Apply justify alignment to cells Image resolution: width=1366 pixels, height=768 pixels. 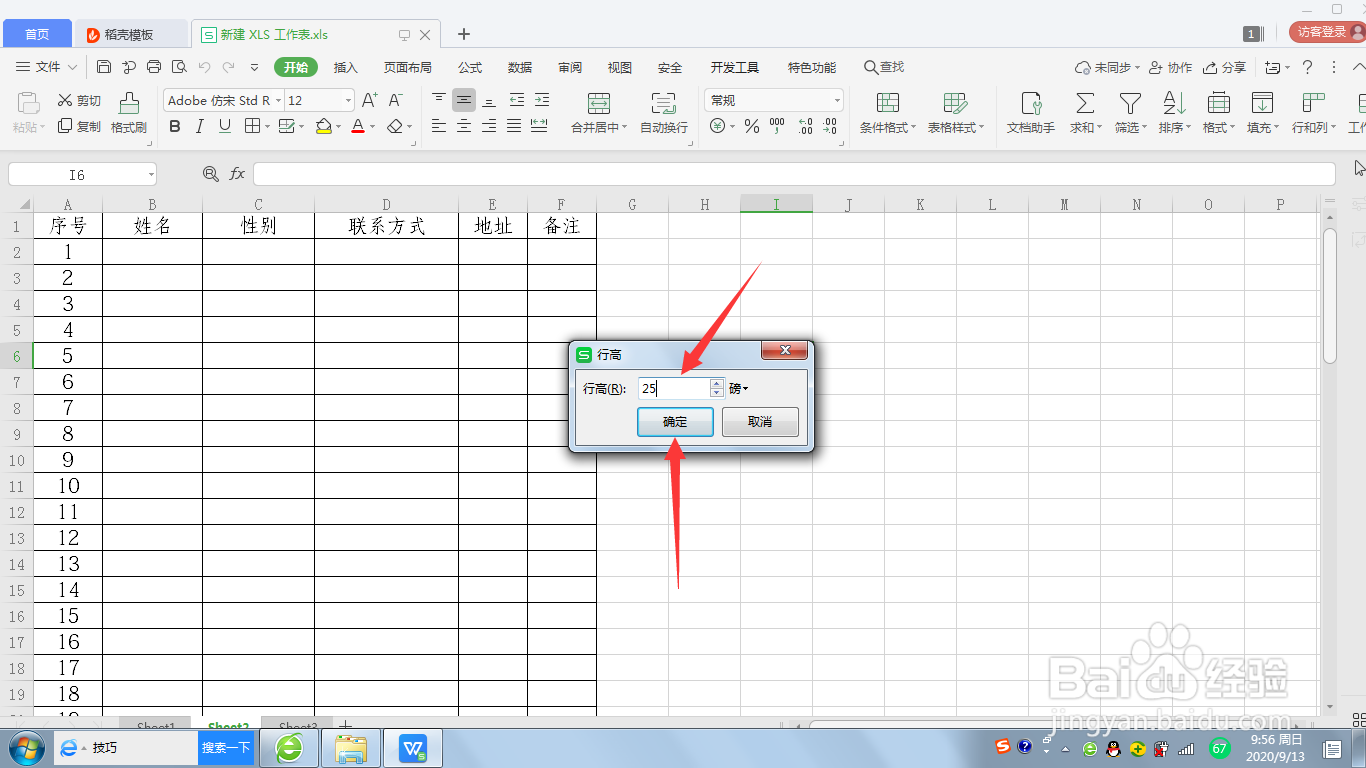tap(514, 126)
